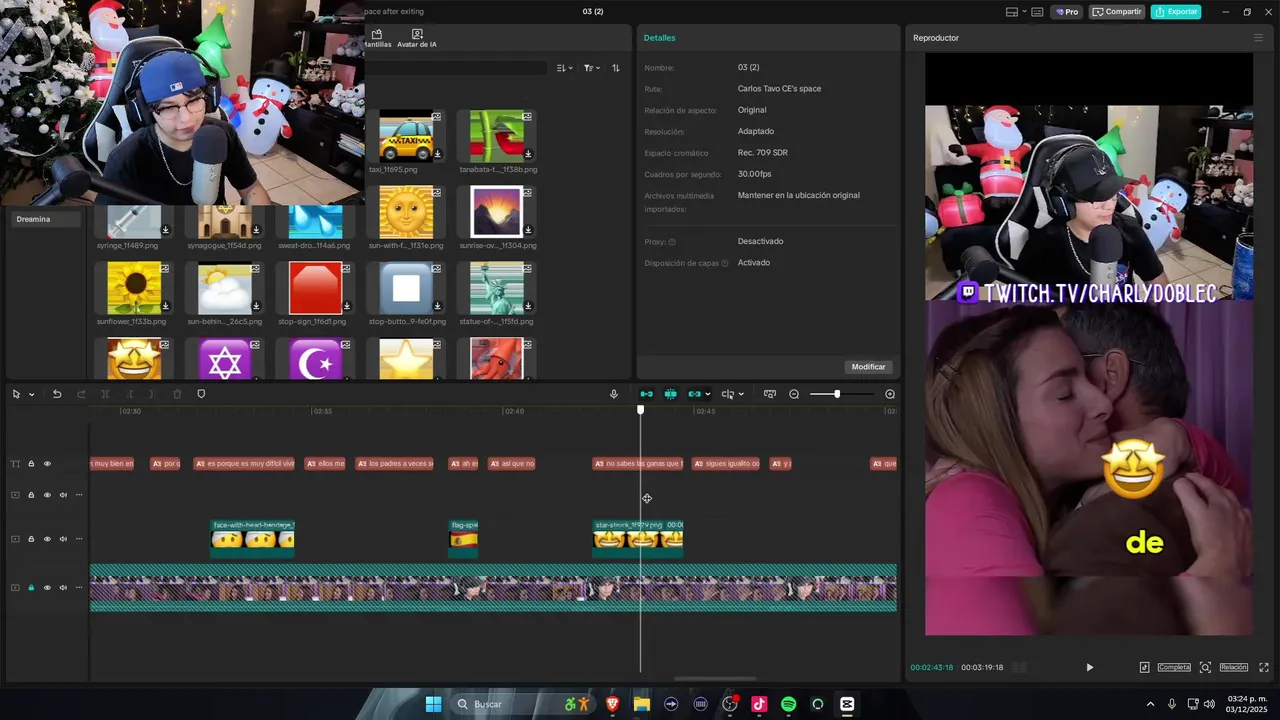
Task: Click the TikTok safe-zone icon in player
Action: (x=1144, y=667)
